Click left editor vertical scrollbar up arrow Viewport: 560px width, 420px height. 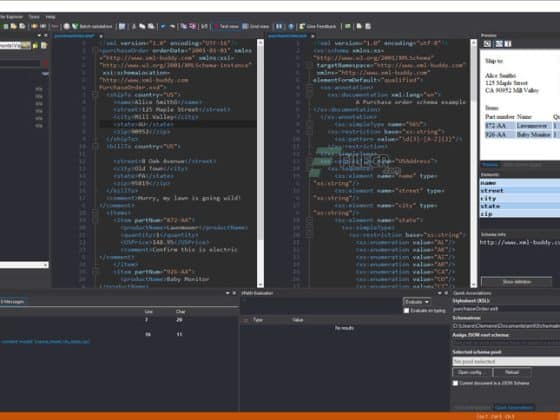click(260, 42)
